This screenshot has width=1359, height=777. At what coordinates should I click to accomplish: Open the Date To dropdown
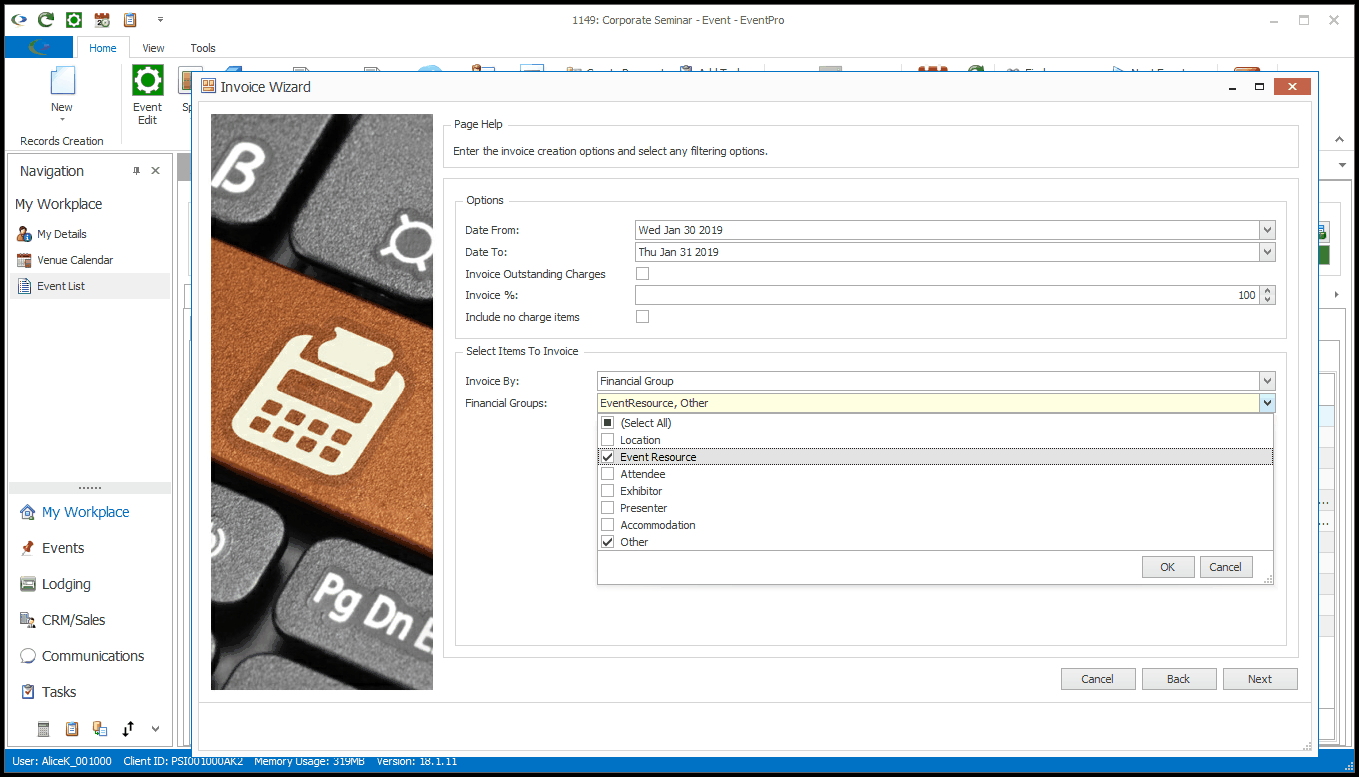tap(1268, 252)
